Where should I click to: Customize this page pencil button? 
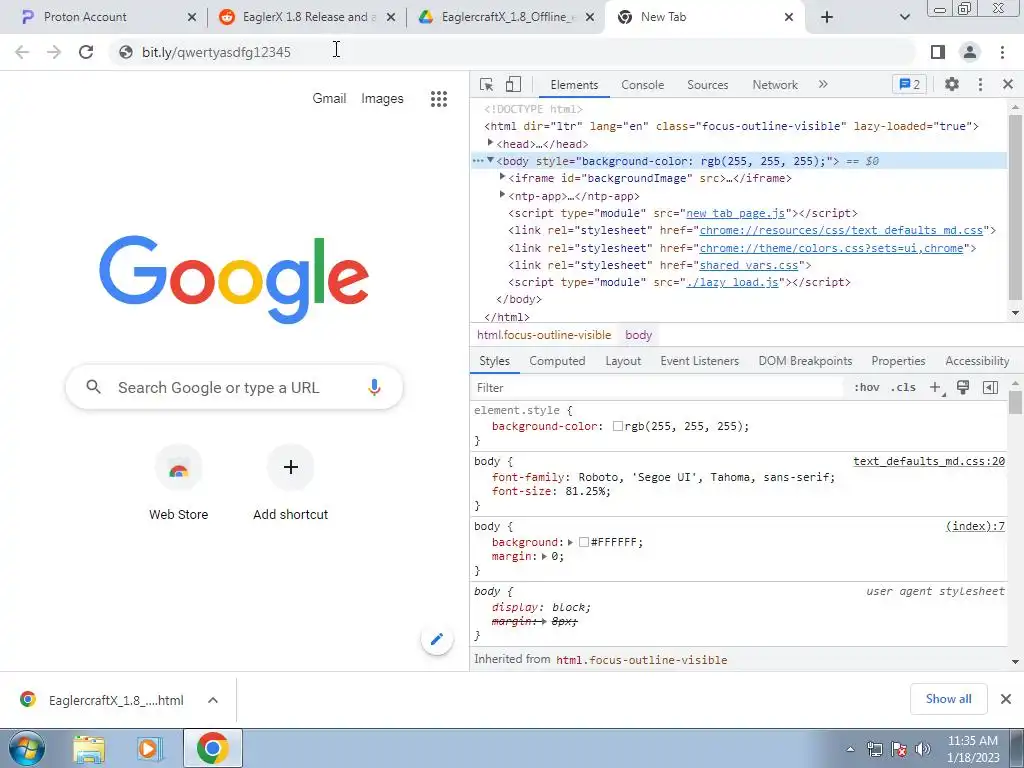(437, 639)
